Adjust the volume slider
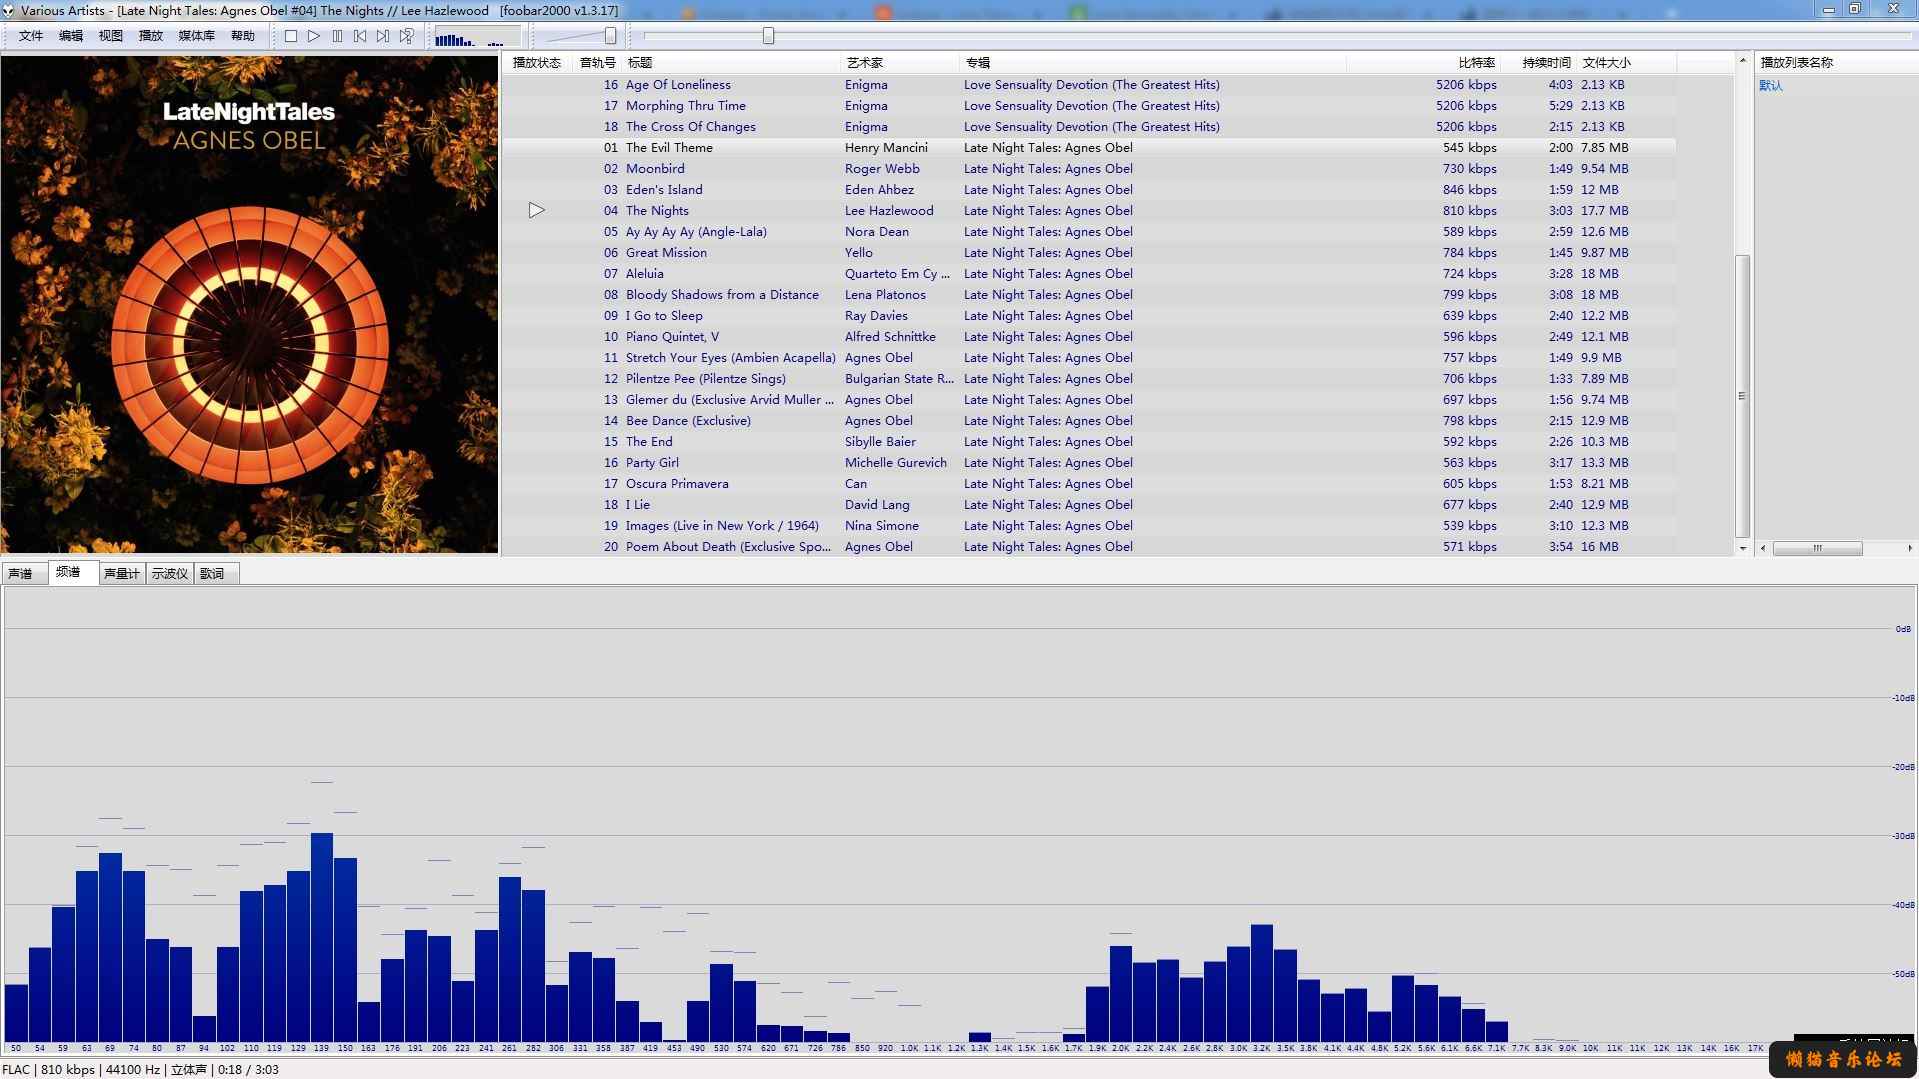The width and height of the screenshot is (1919, 1079). [x=610, y=36]
